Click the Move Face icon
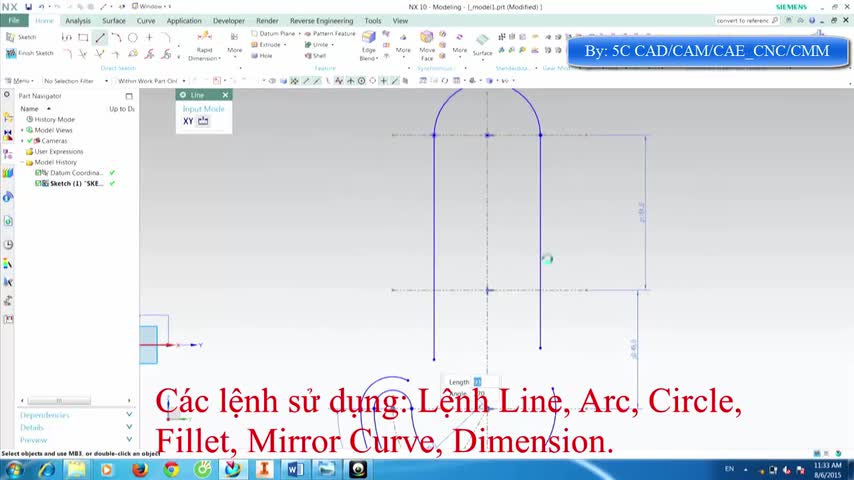This screenshot has width=854, height=480. 426,38
